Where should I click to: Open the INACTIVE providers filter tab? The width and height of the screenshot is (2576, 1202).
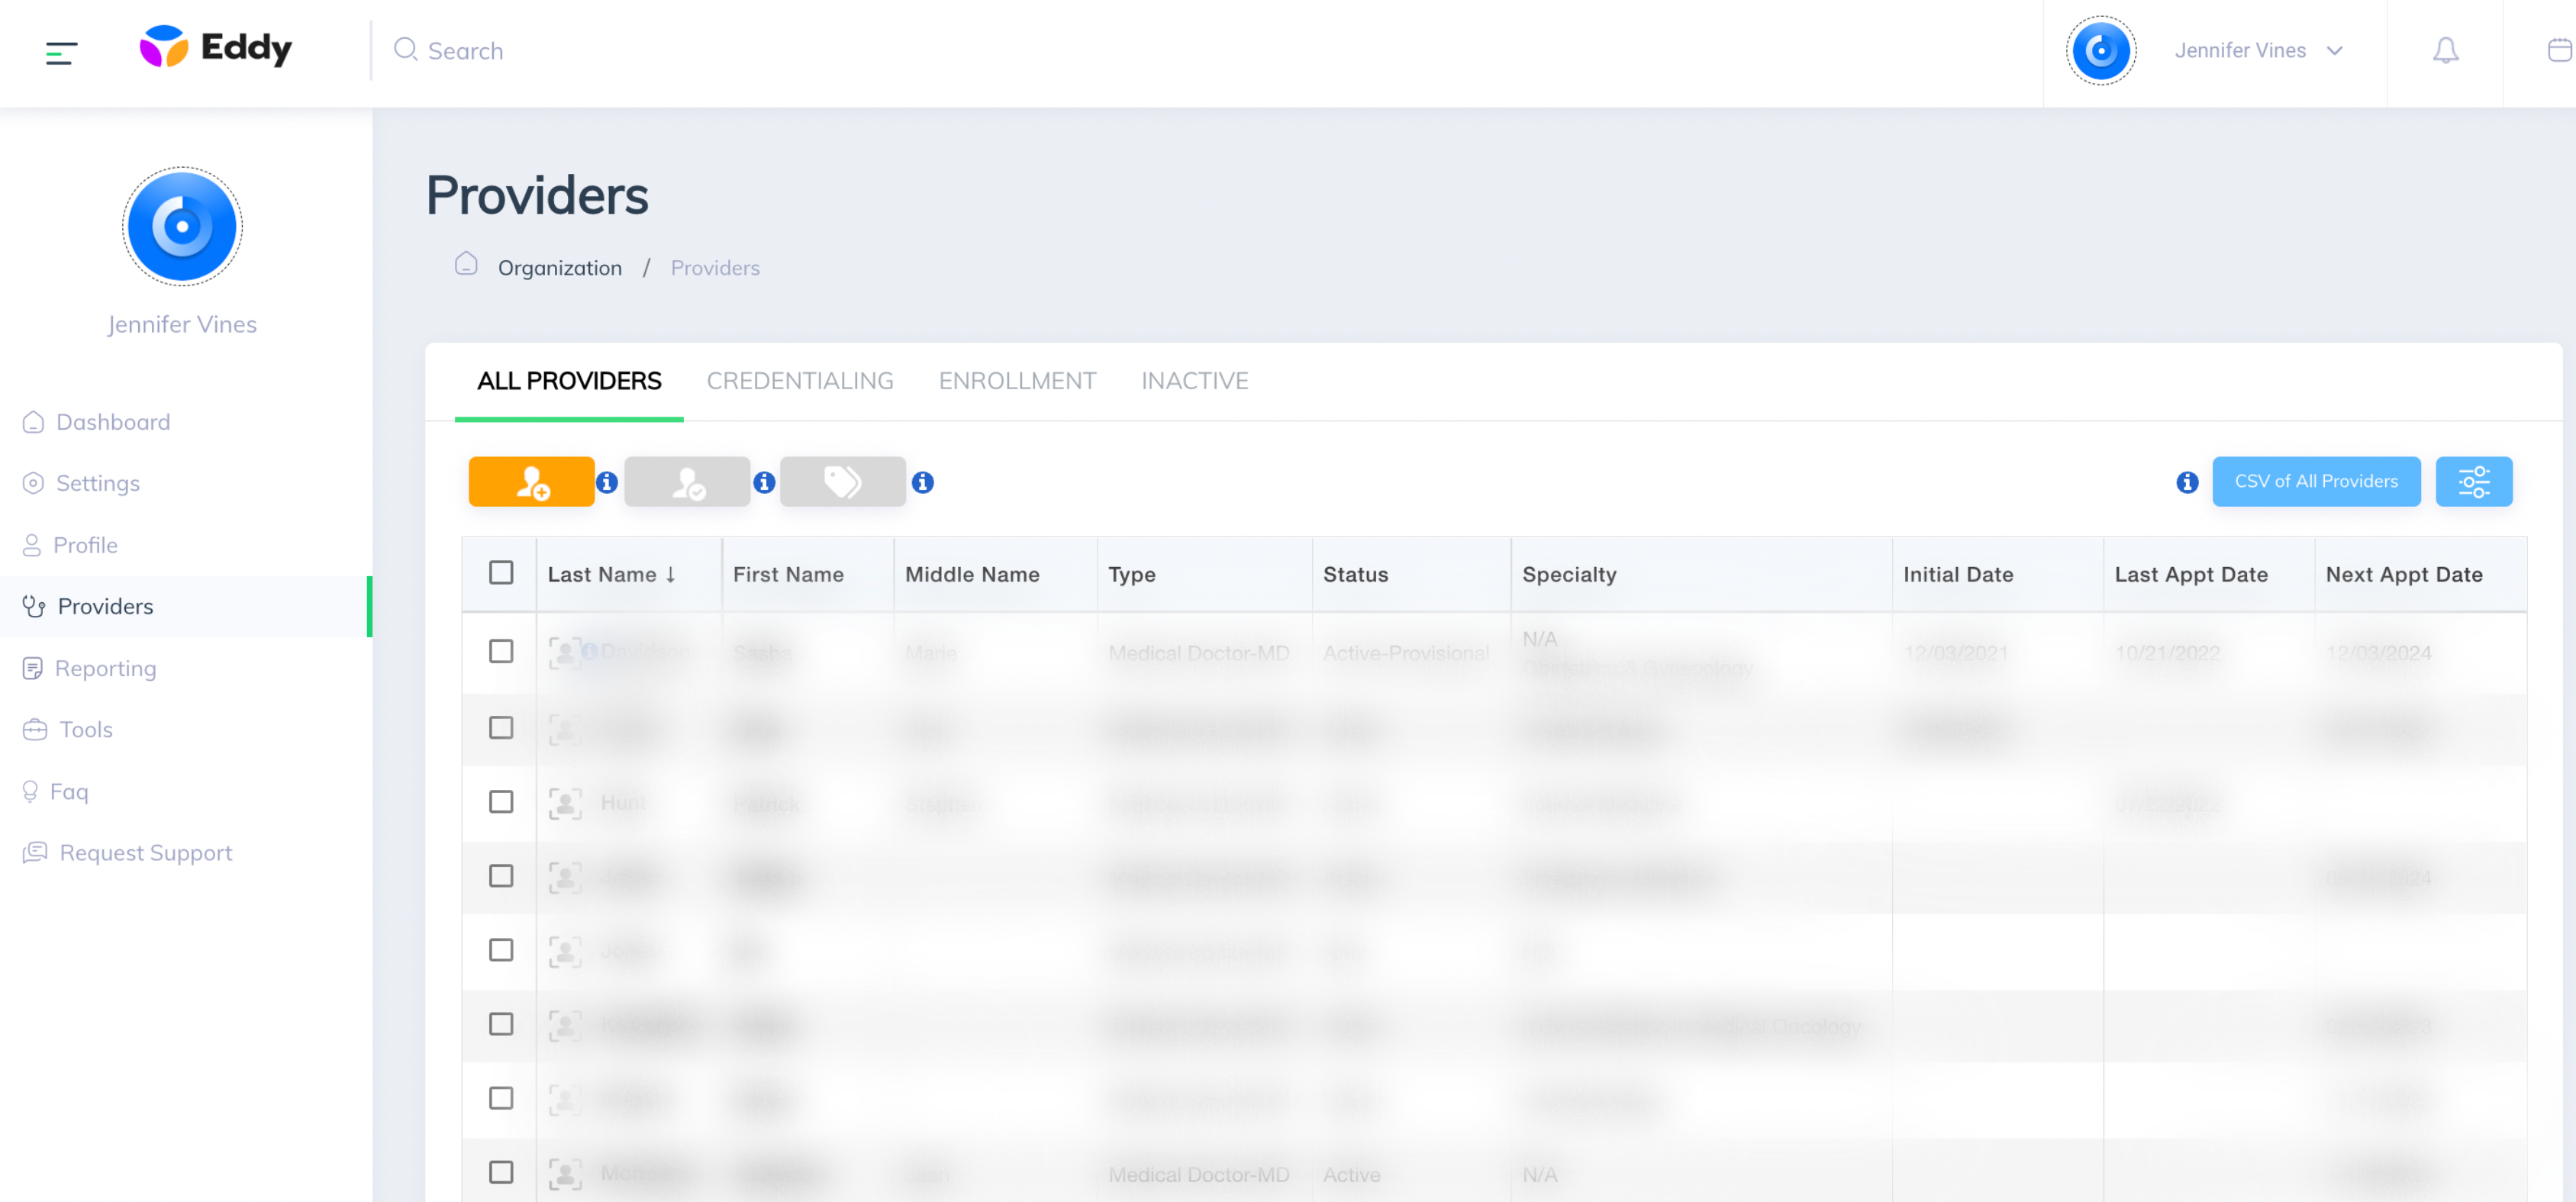tap(1196, 379)
